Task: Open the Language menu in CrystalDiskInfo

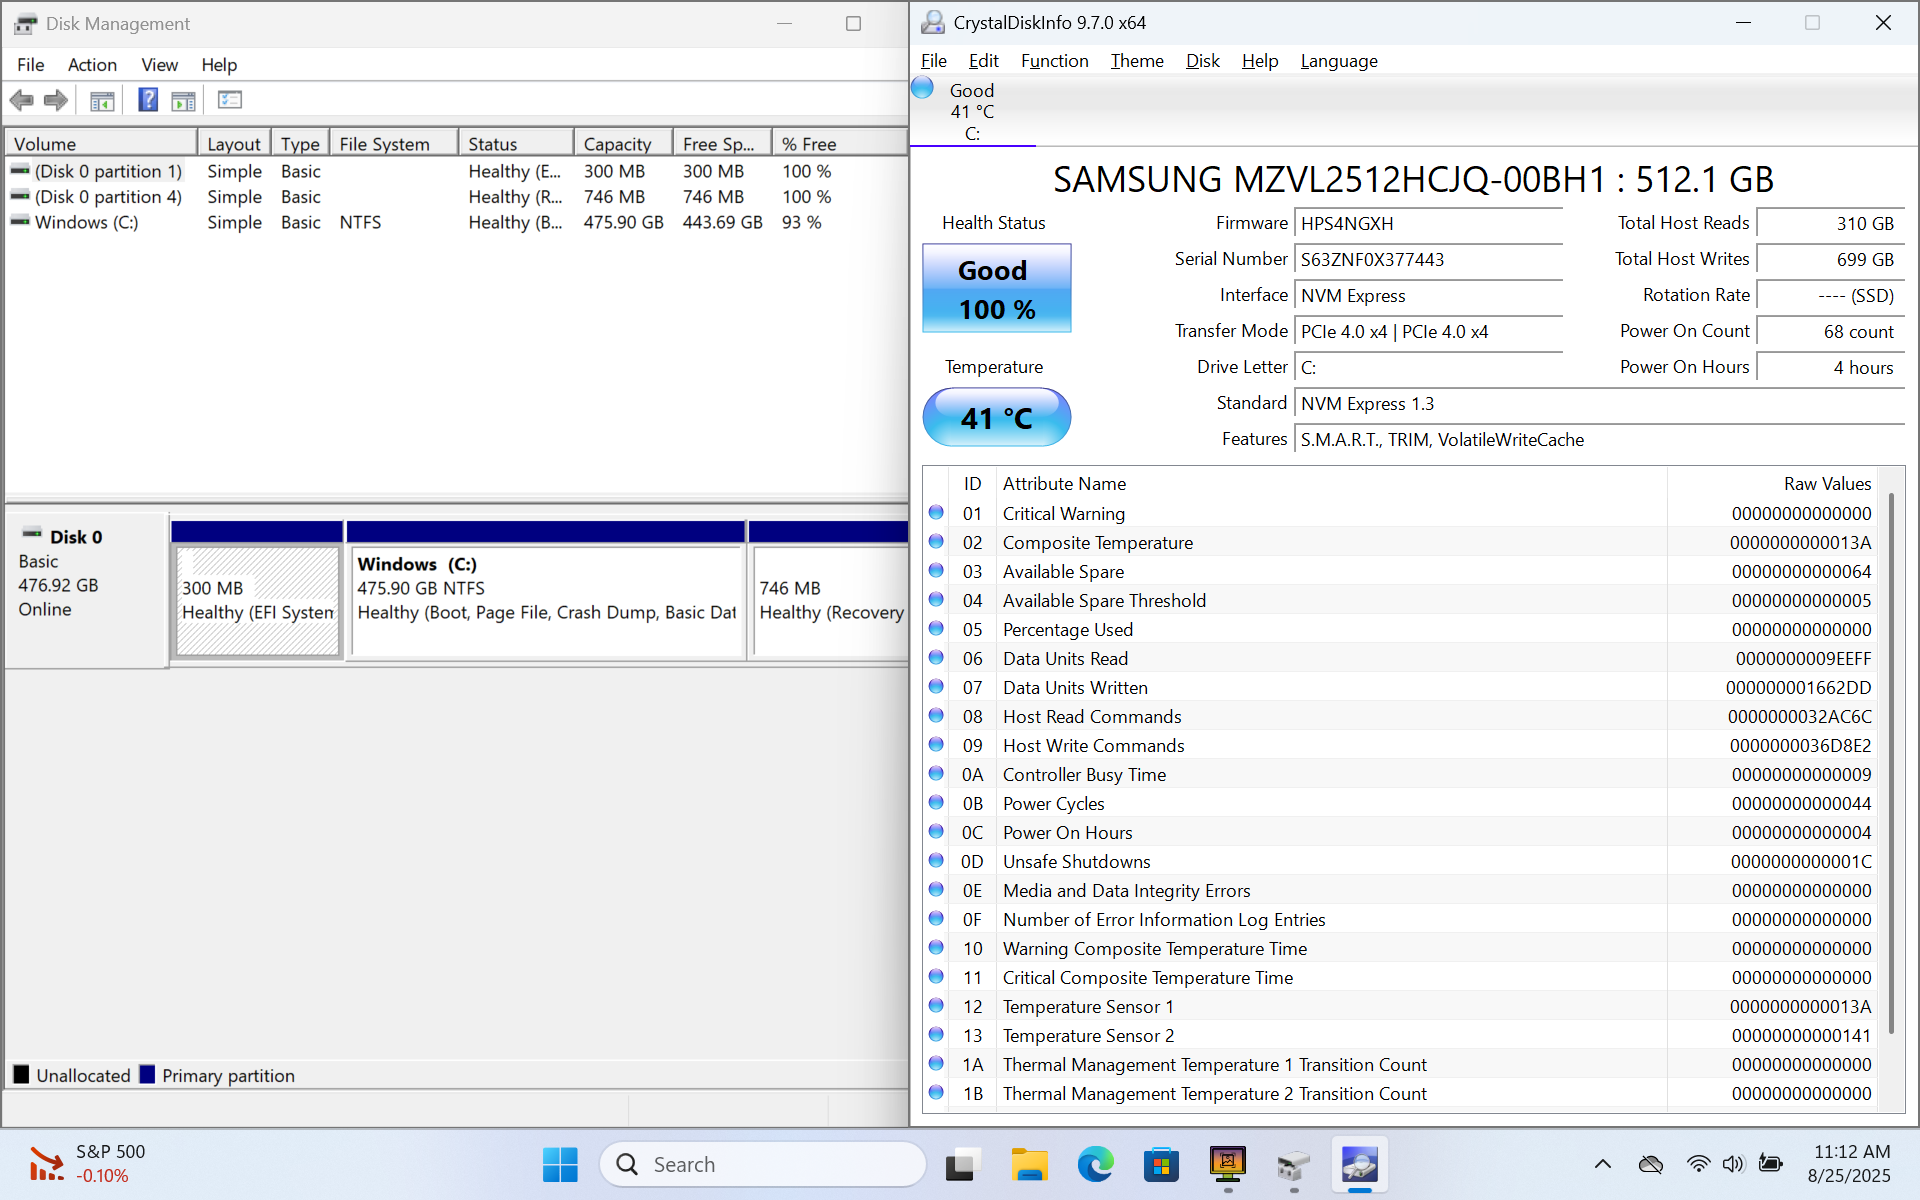Action: tap(1339, 61)
